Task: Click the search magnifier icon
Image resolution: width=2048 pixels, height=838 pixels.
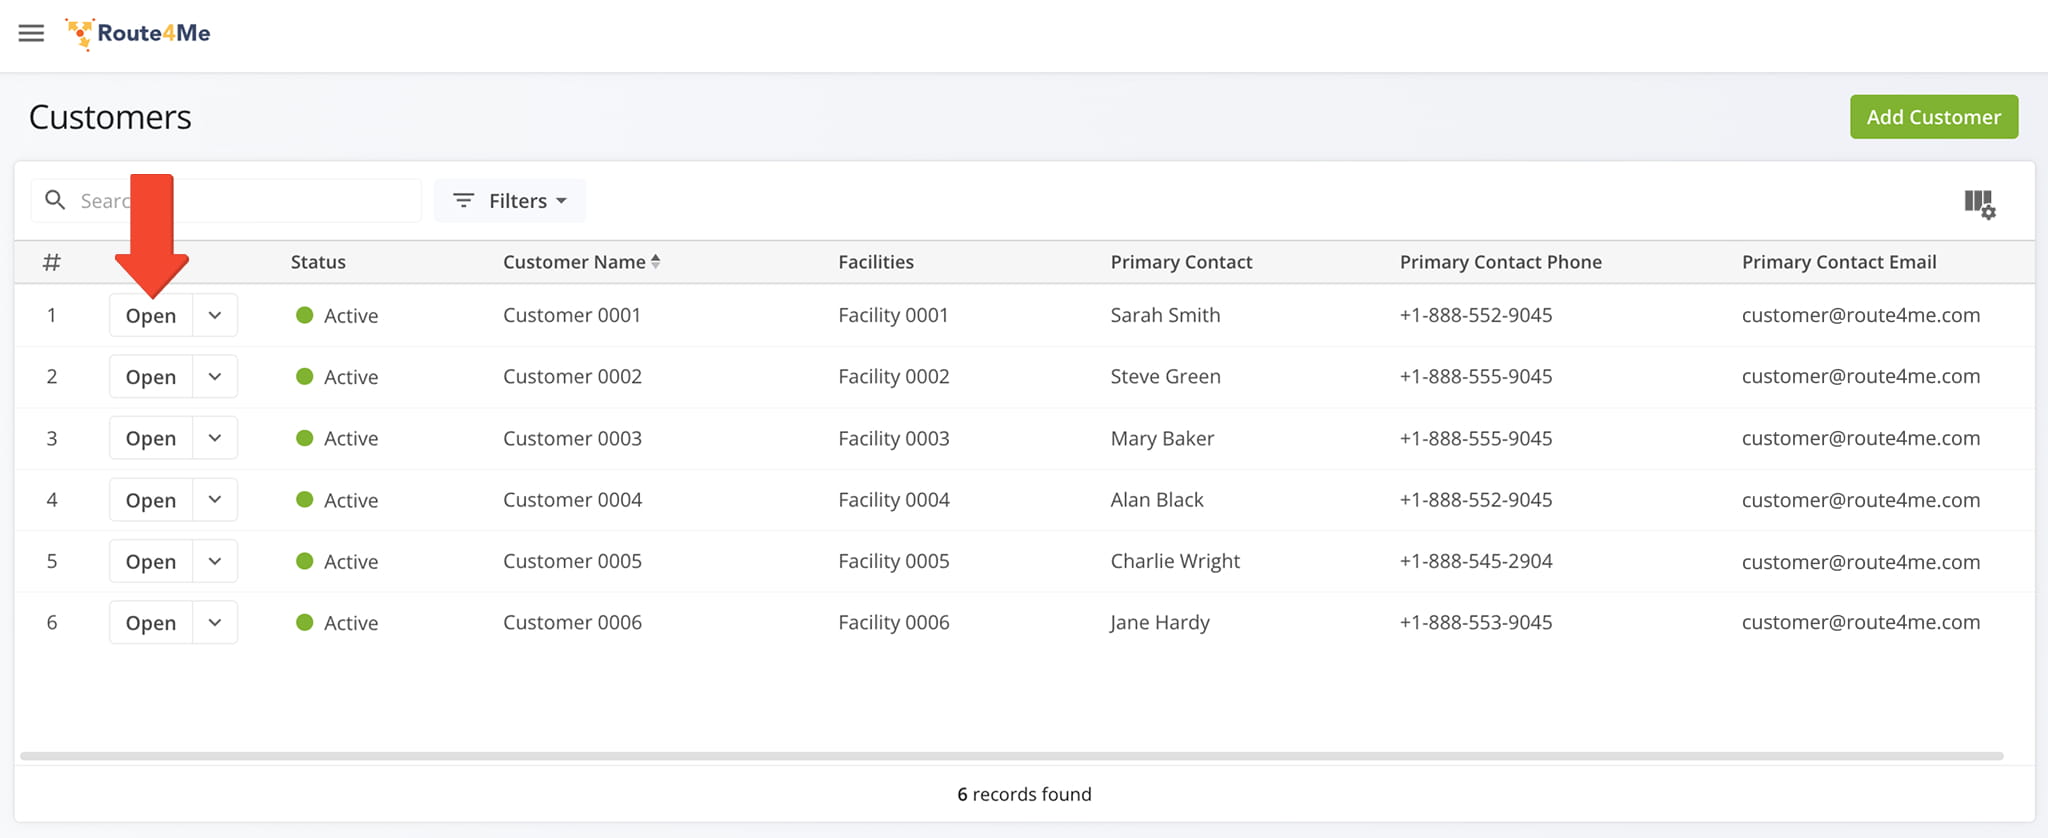Action: click(56, 200)
